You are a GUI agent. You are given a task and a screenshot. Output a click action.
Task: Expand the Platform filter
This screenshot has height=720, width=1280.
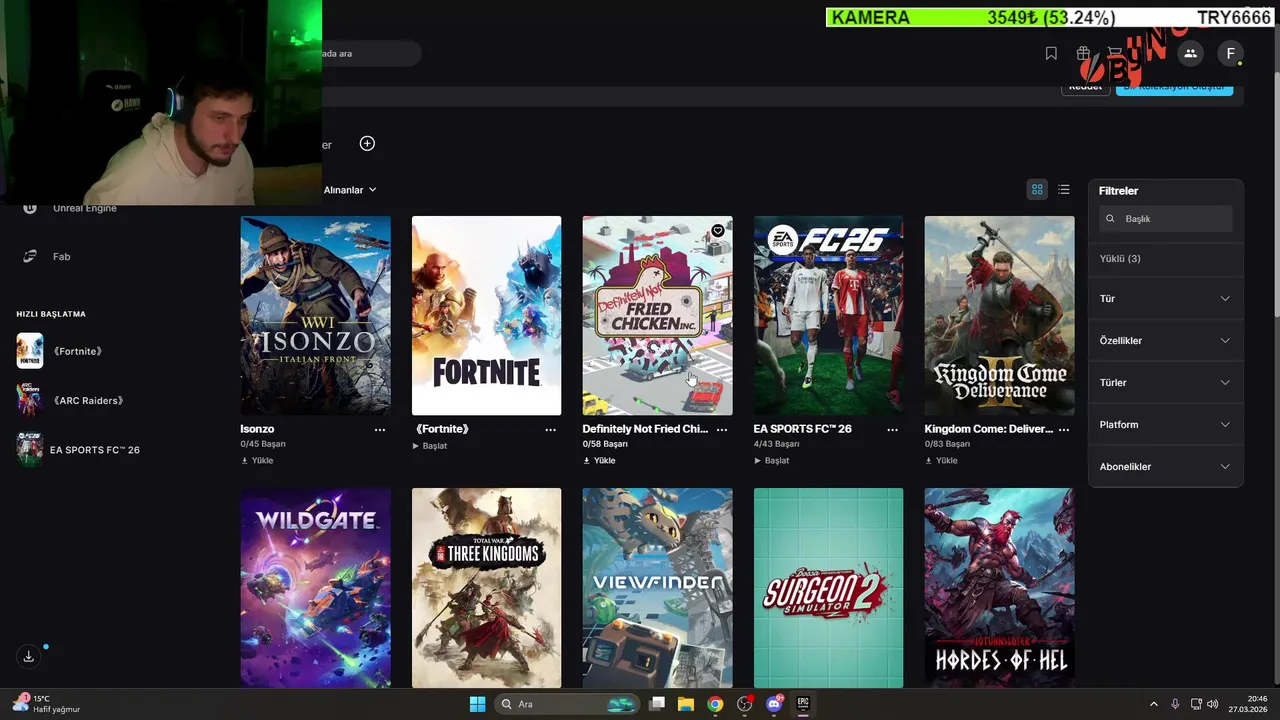(1165, 425)
